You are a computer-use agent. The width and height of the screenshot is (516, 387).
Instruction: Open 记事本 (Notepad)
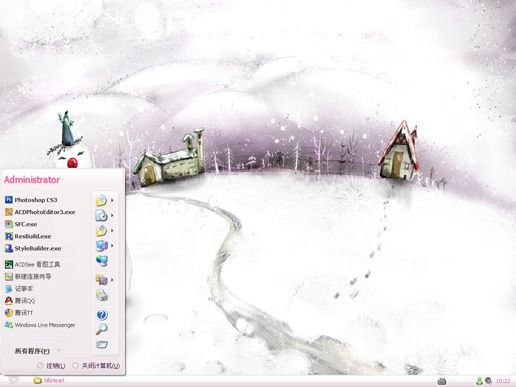pos(19,288)
